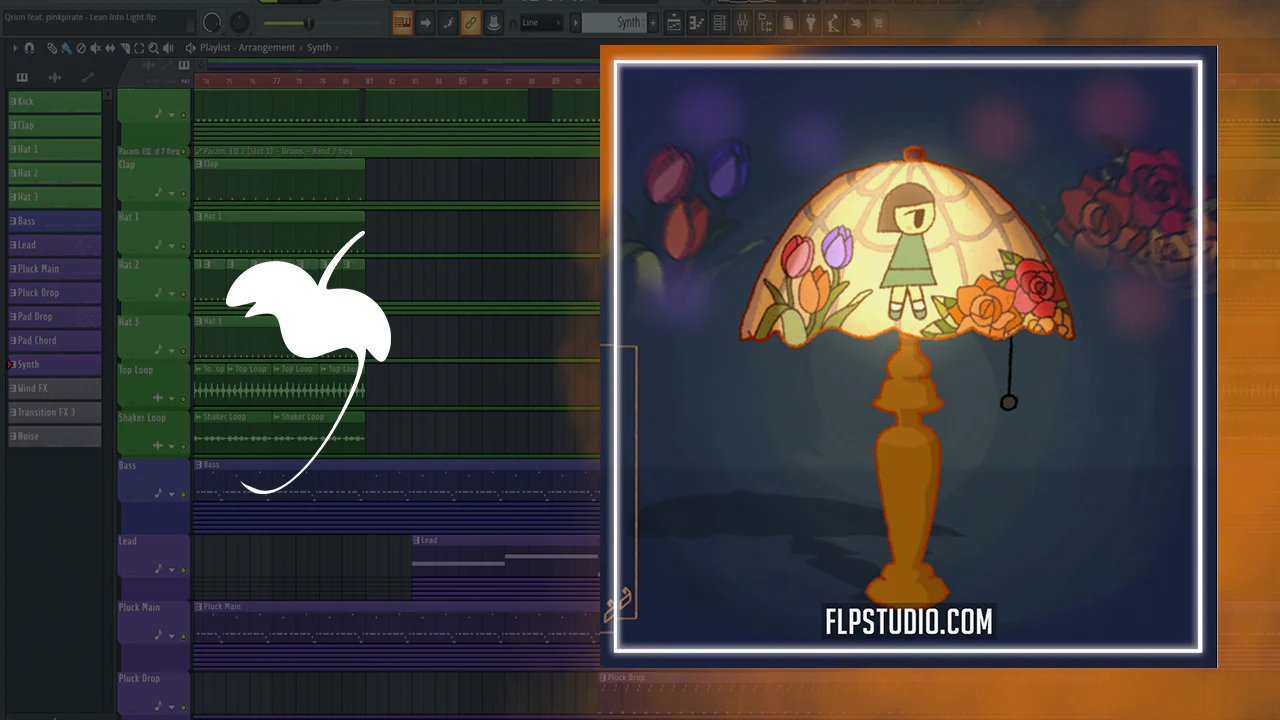
Task: Move the green tempo slider handle
Action: (x=308, y=23)
